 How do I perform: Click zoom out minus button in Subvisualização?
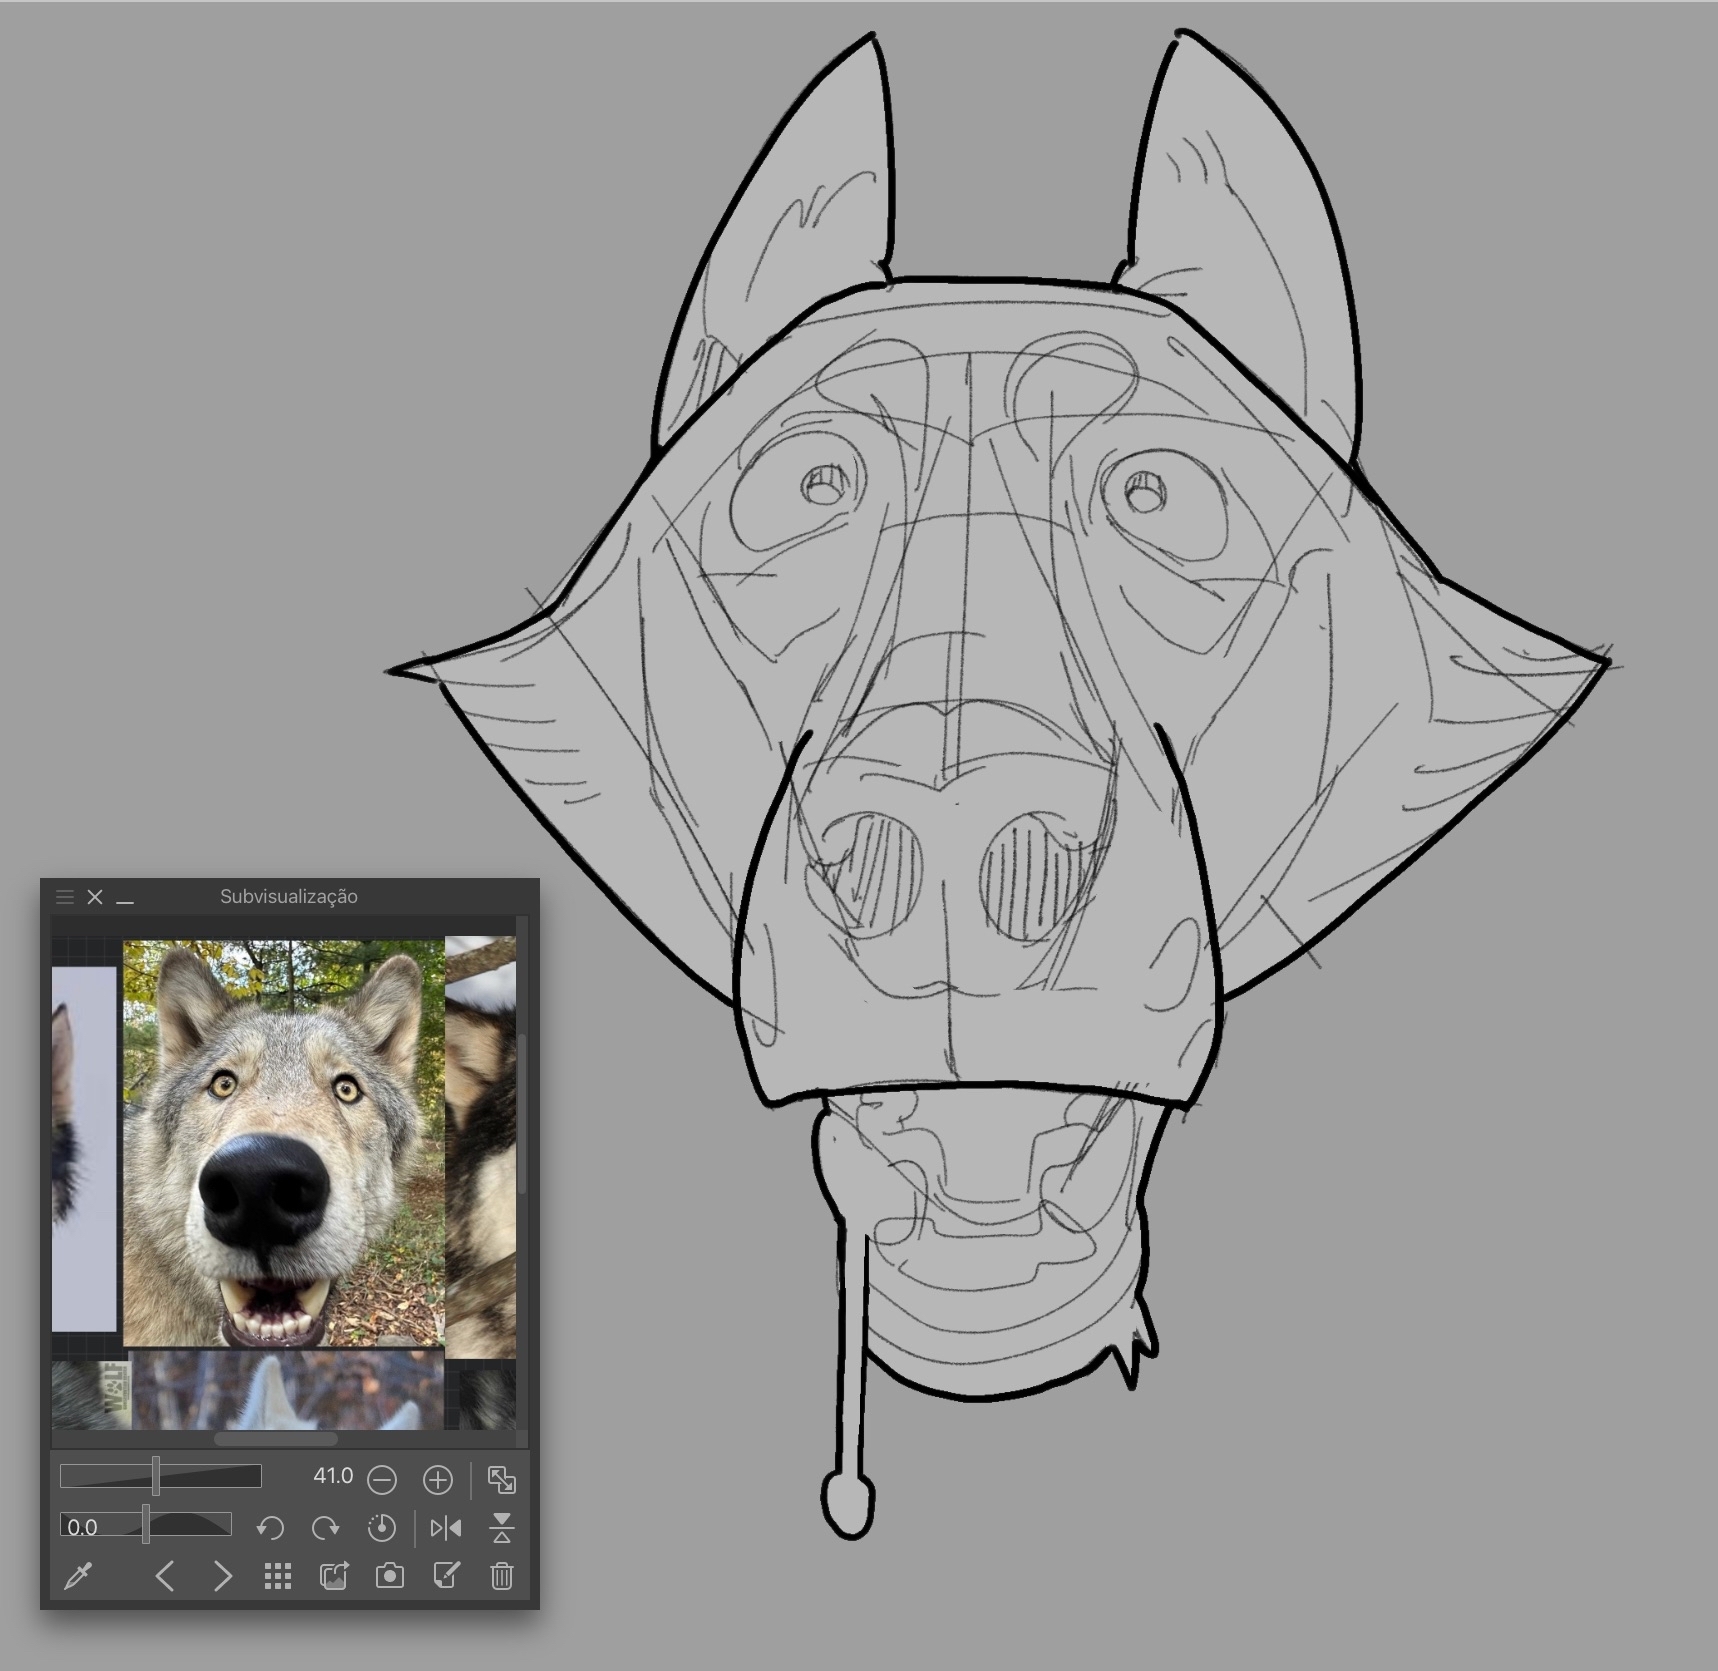tap(382, 1479)
